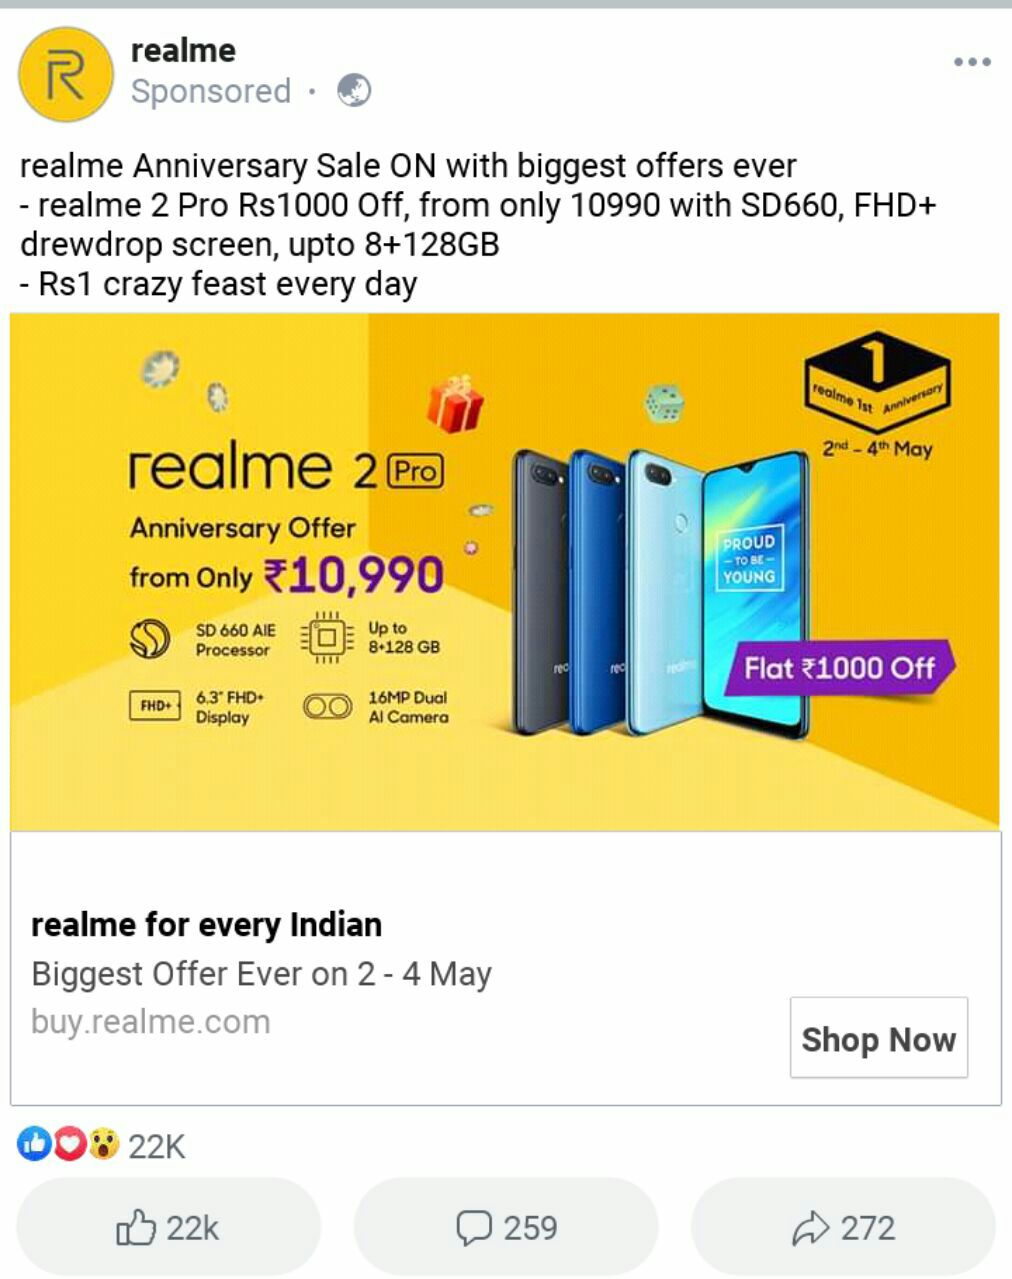Click the red heart reaction icon
1012x1279 pixels.
[x=68, y=1143]
